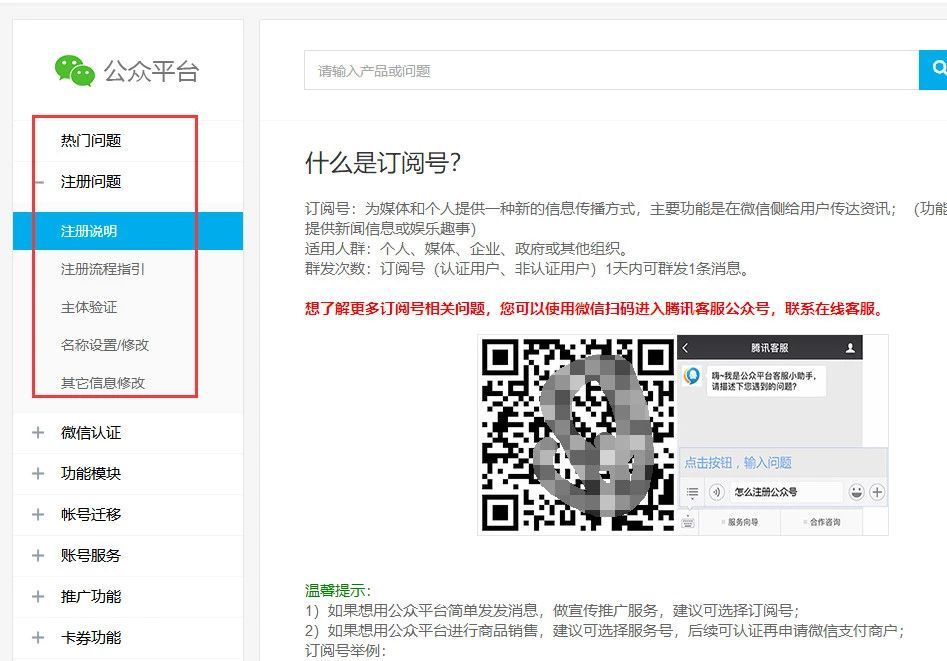Open the 账号服务 menu label
Screen dimensions: 947x661
click(x=91, y=555)
